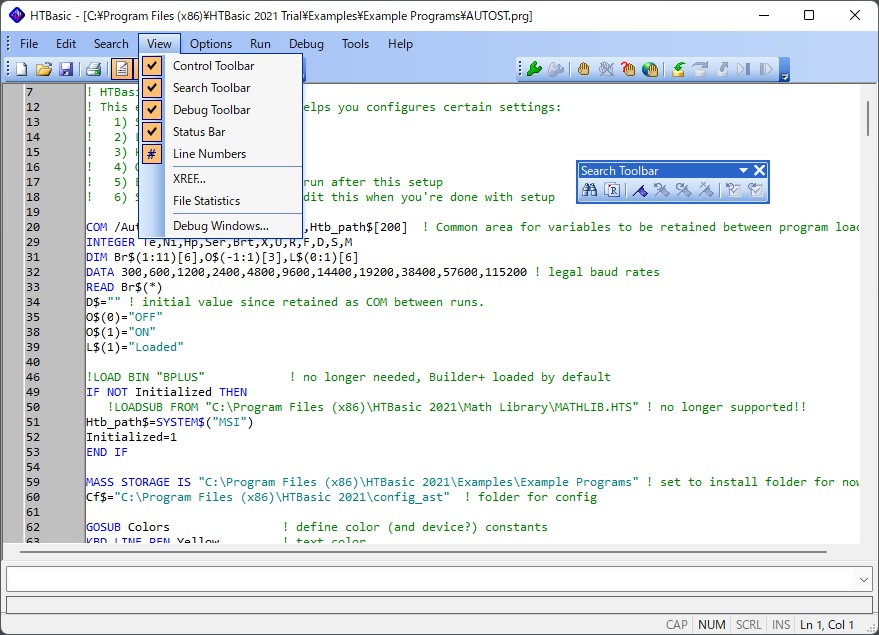Close the floating Search Toolbar
879x635 pixels.
pos(760,170)
